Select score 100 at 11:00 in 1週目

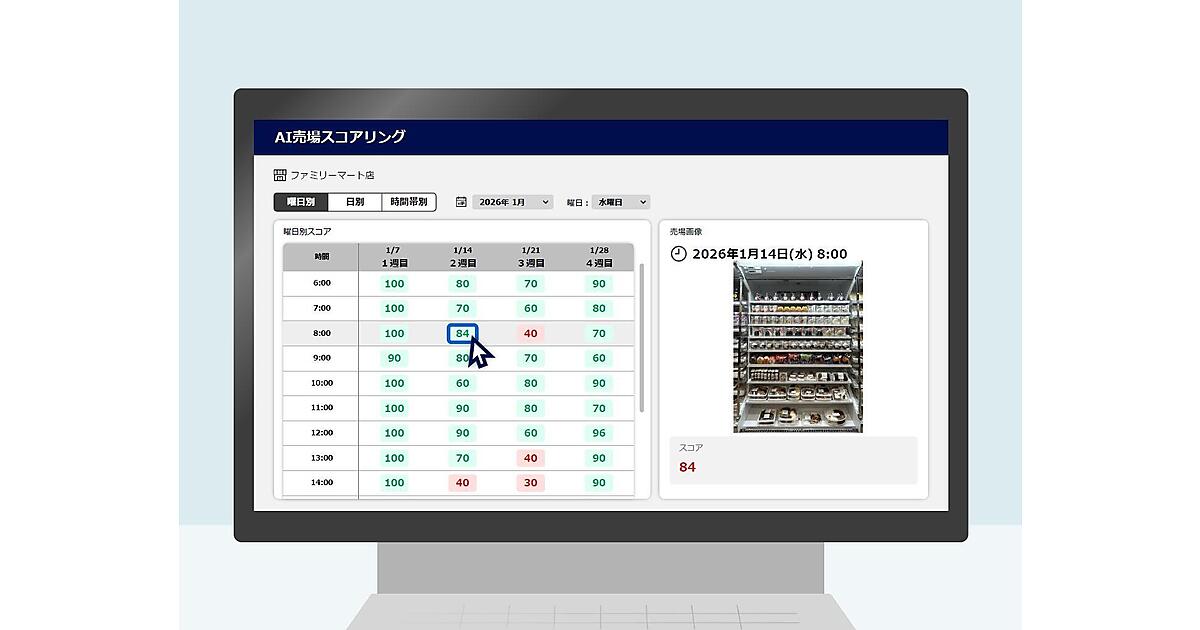[x=394, y=408]
